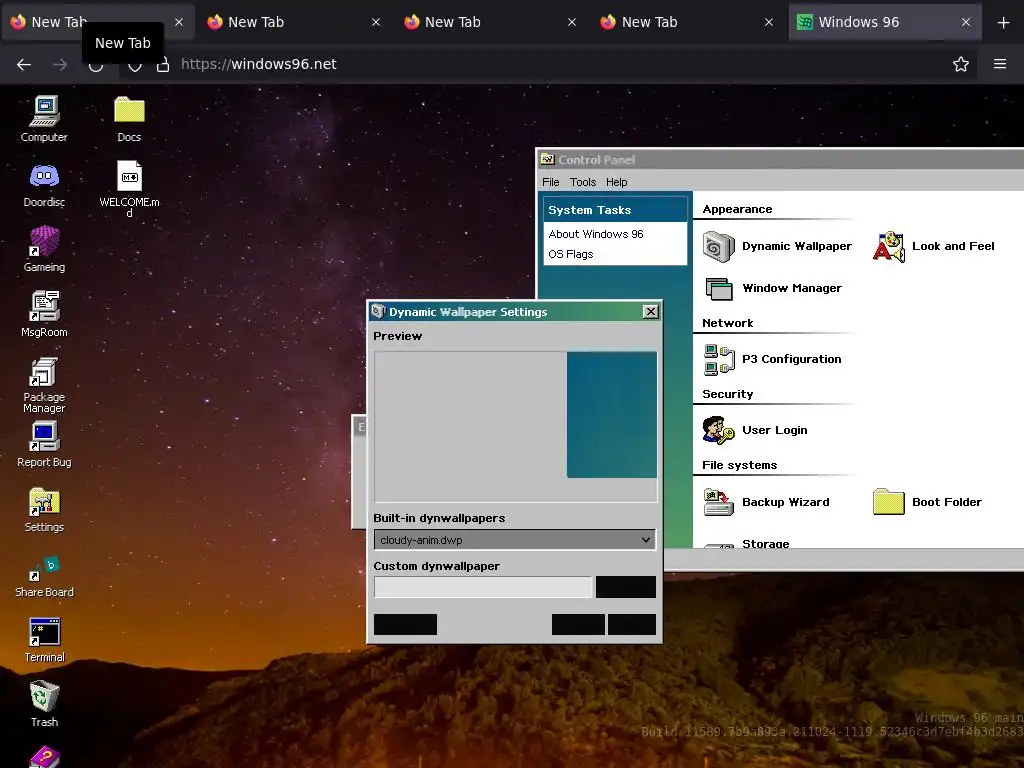Open a new browser tab with plus
The width and height of the screenshot is (1024, 768).
(1004, 22)
